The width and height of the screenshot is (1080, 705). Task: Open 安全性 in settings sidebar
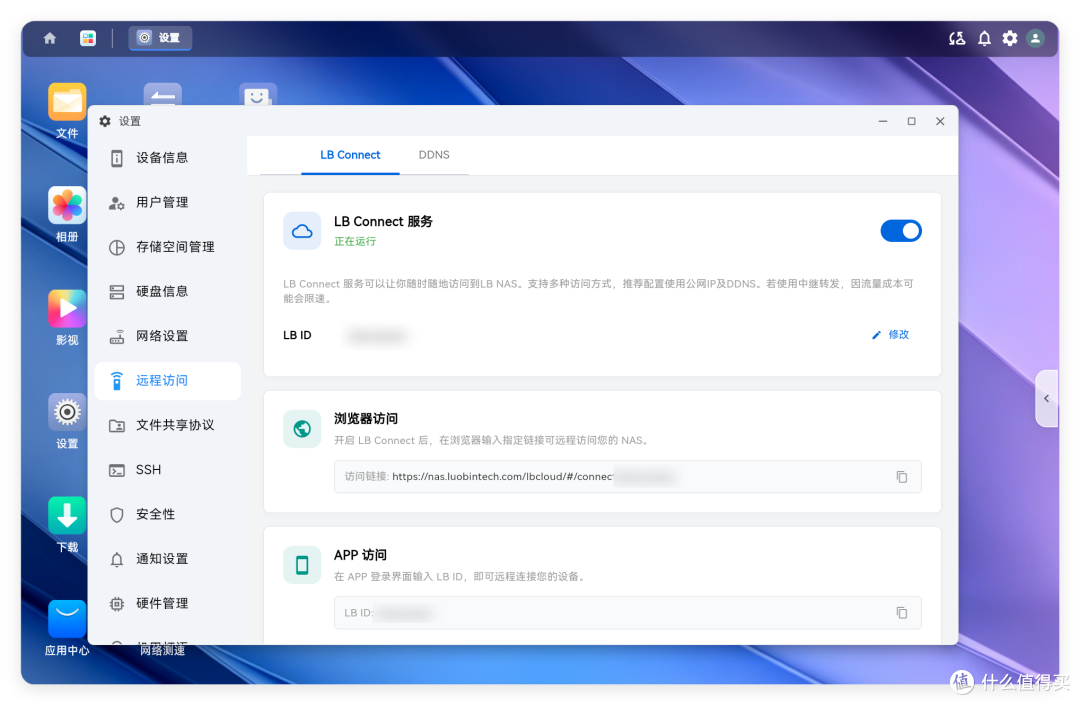168,514
